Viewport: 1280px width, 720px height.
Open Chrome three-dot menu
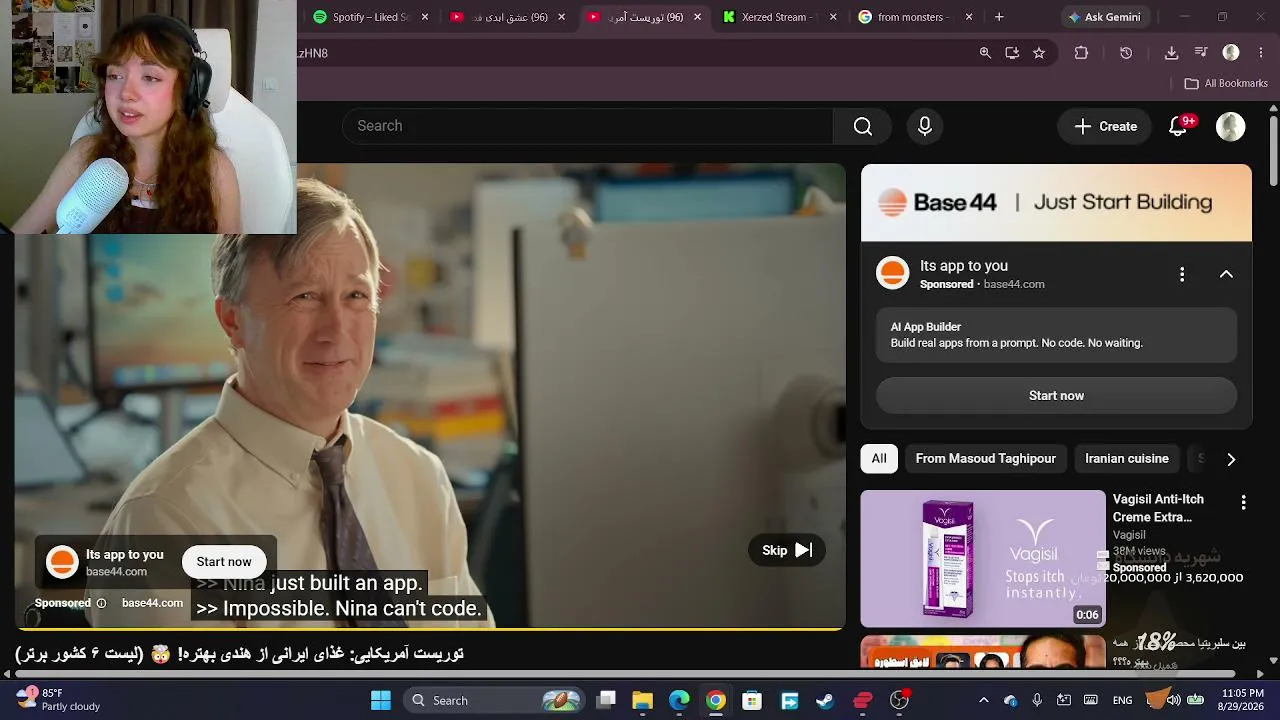(x=1260, y=53)
